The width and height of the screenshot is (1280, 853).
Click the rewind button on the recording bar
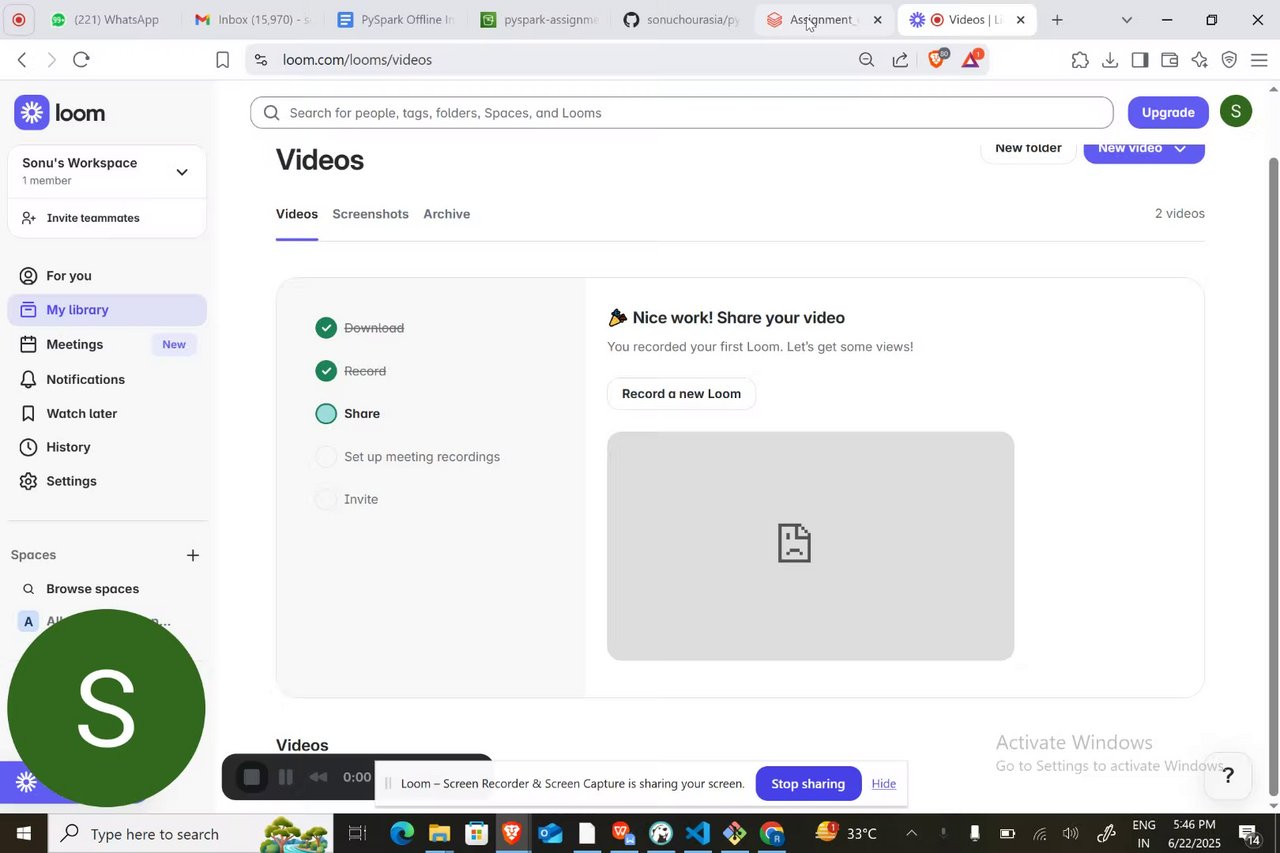point(318,777)
